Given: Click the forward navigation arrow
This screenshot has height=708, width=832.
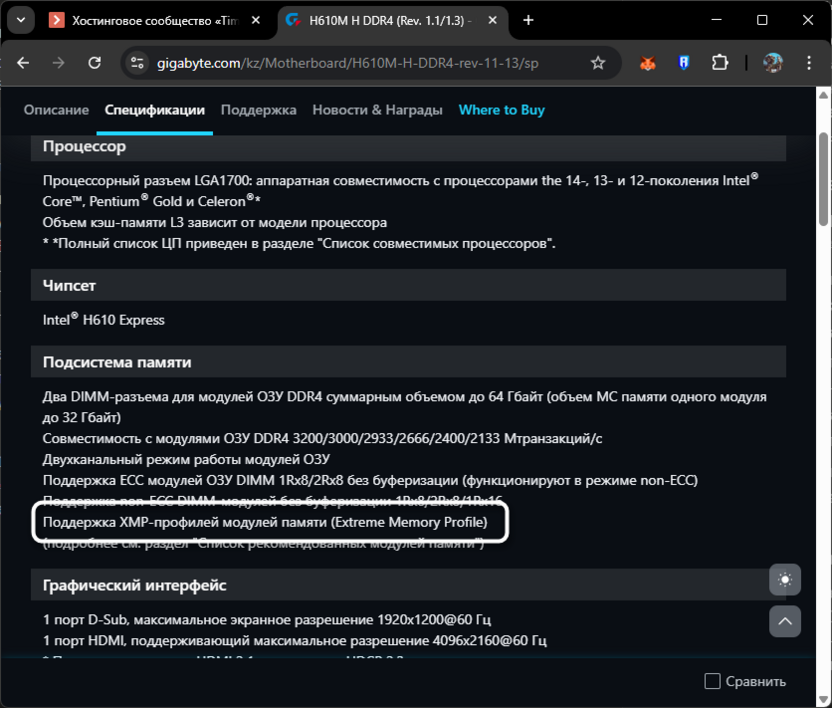Looking at the screenshot, I should point(59,62).
